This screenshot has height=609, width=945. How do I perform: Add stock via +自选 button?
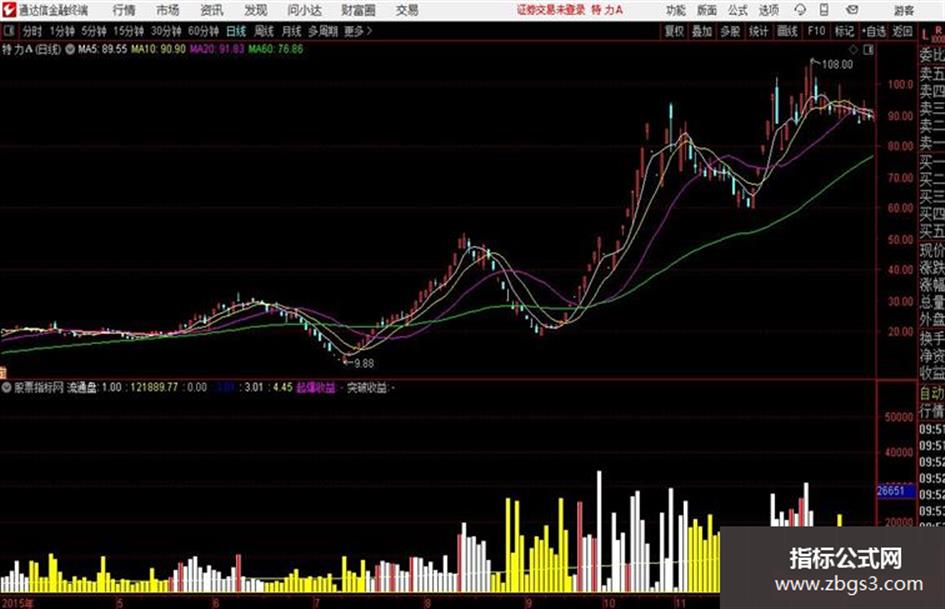[x=873, y=31]
